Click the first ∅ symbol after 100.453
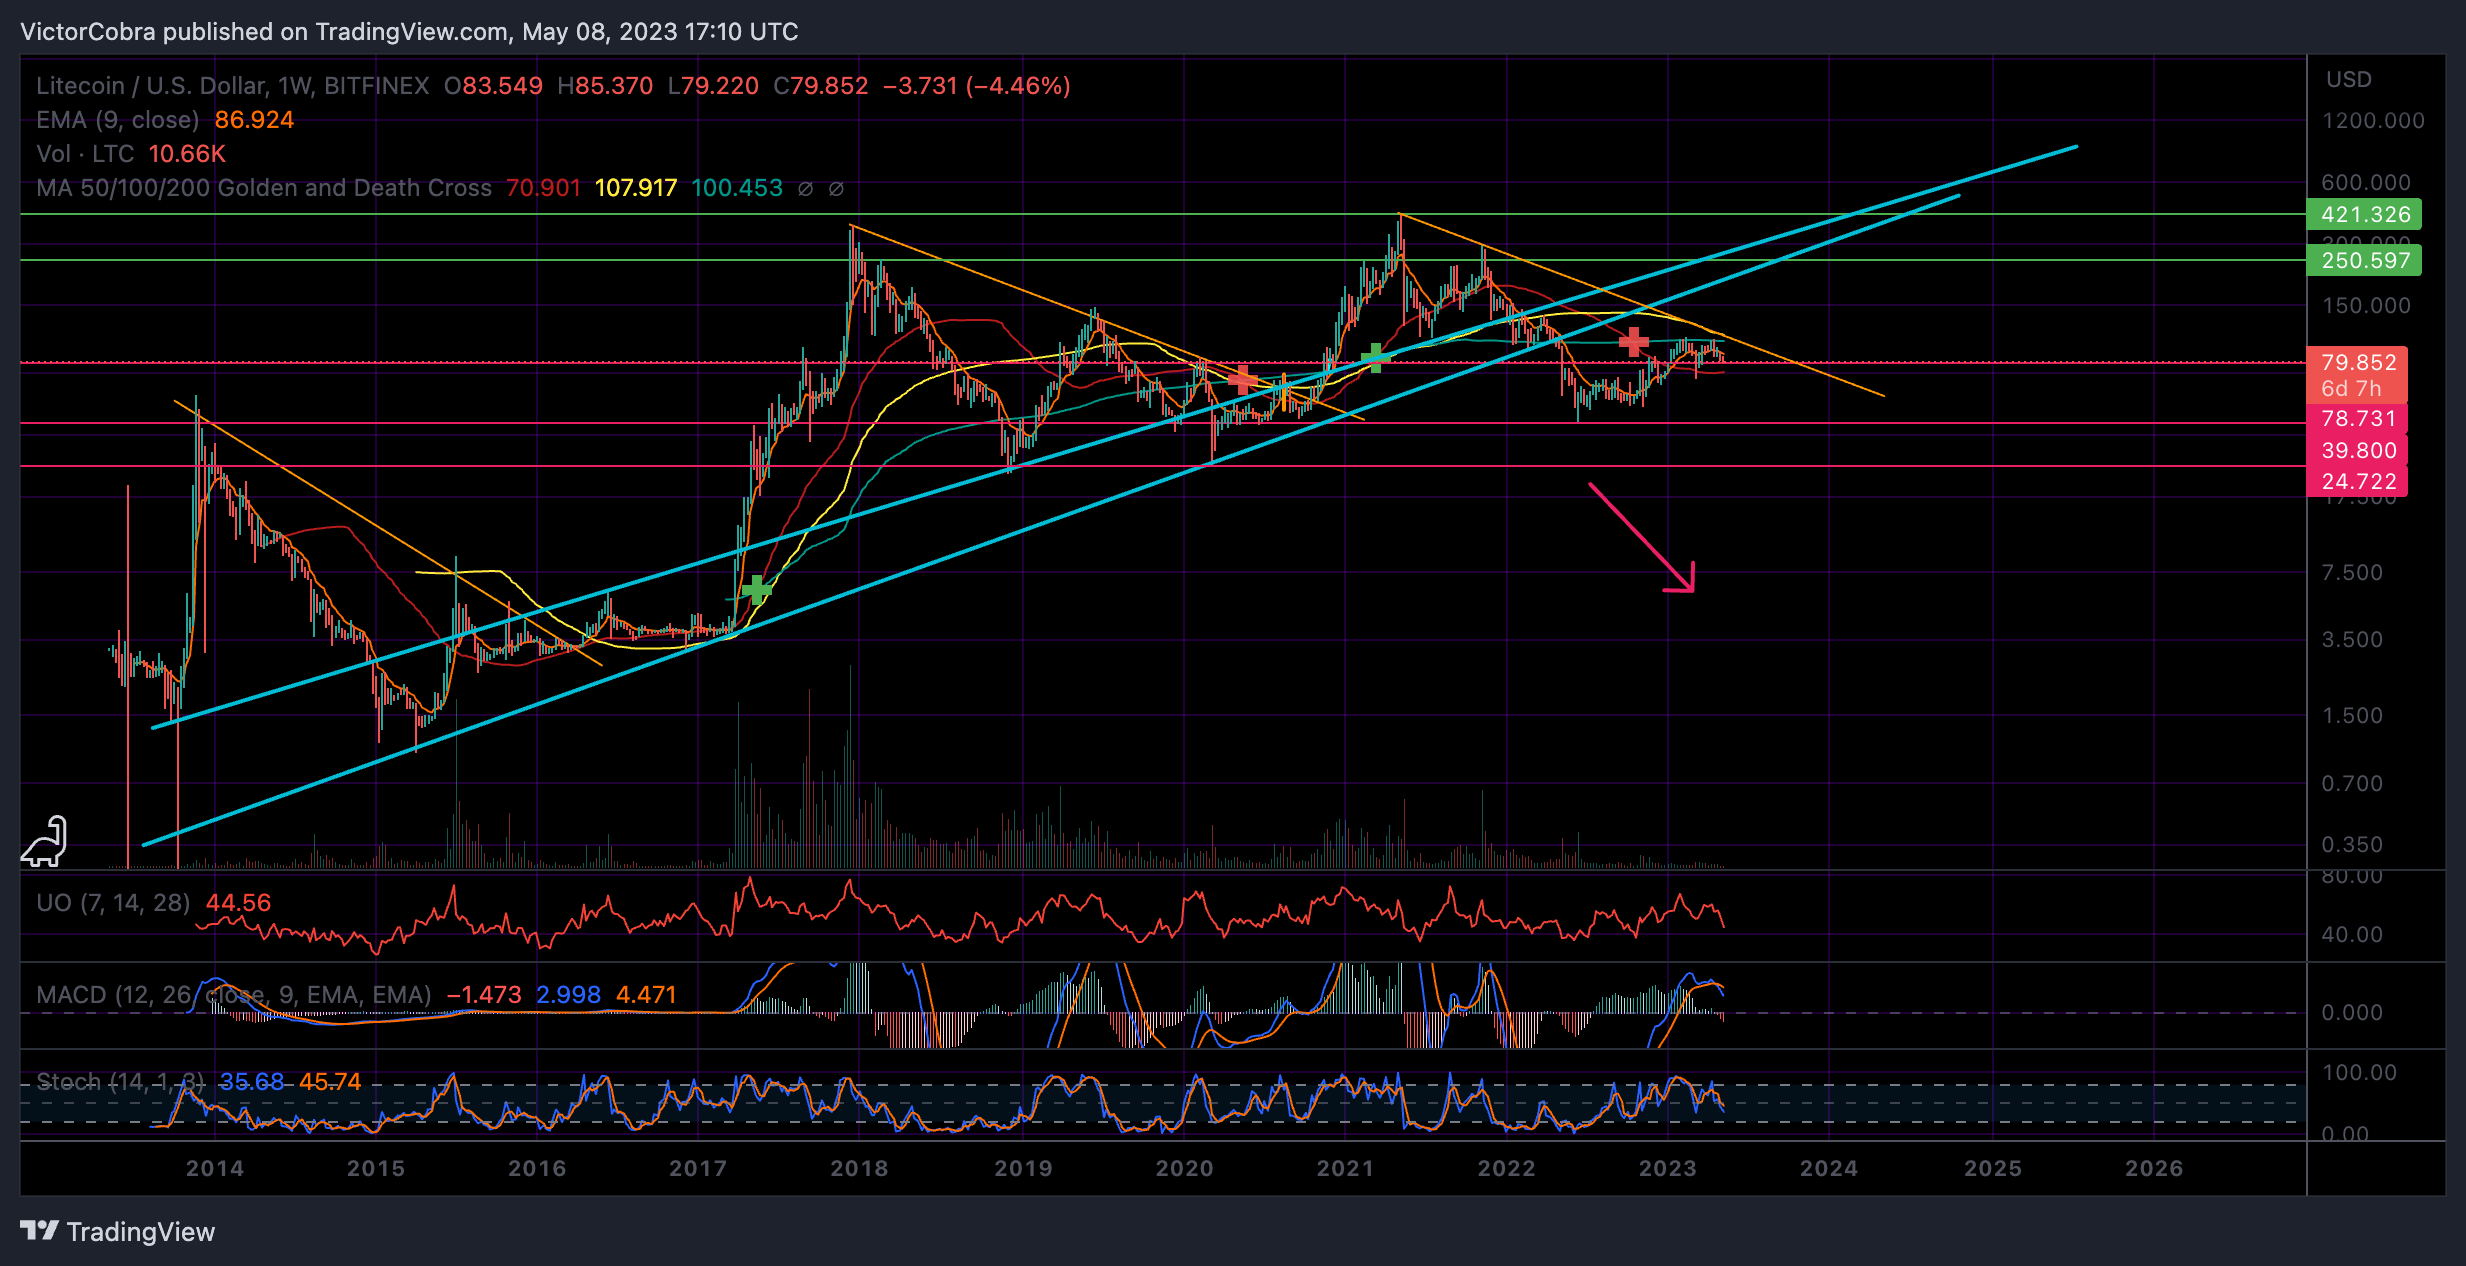This screenshot has width=2466, height=1266. [805, 188]
